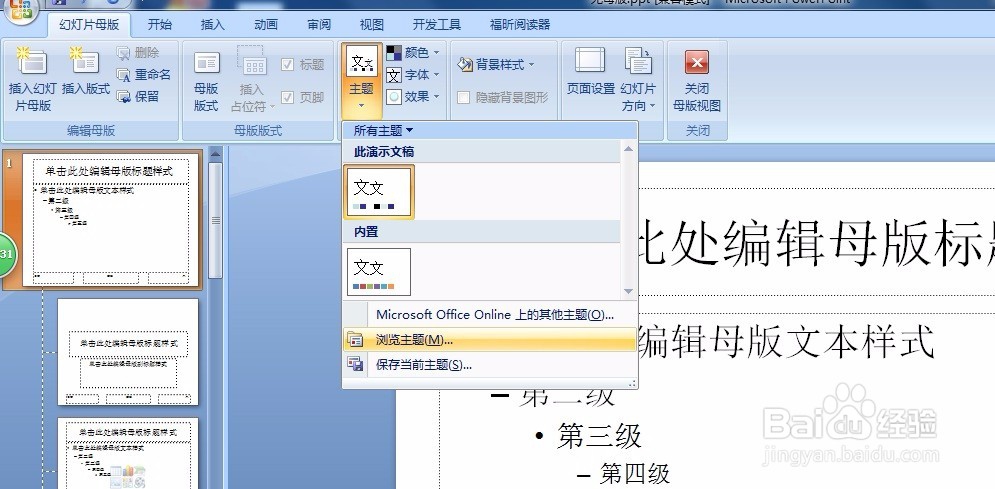Image resolution: width=995 pixels, height=489 pixels.
Task: Click the Office button logo
Action: tap(21, 10)
